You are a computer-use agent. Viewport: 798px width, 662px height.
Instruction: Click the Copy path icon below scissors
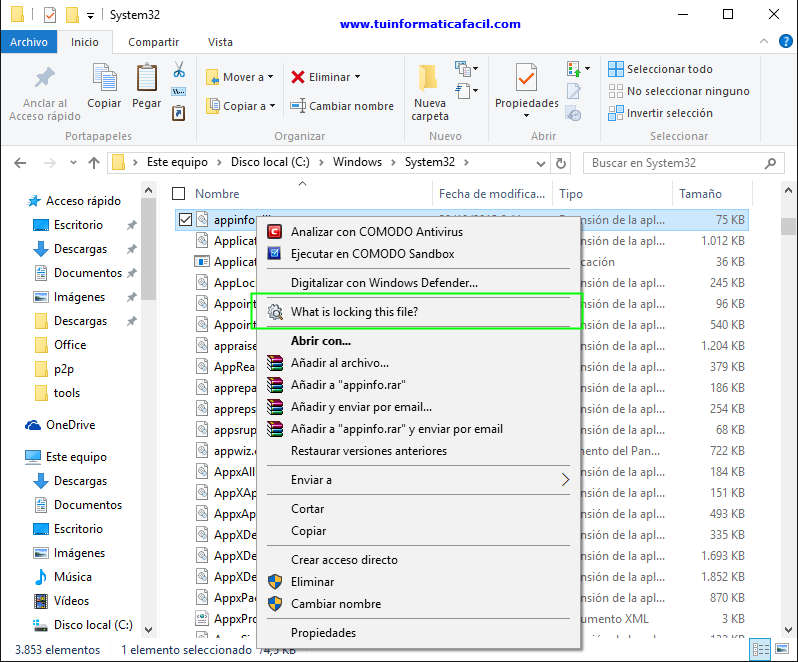coord(179,92)
